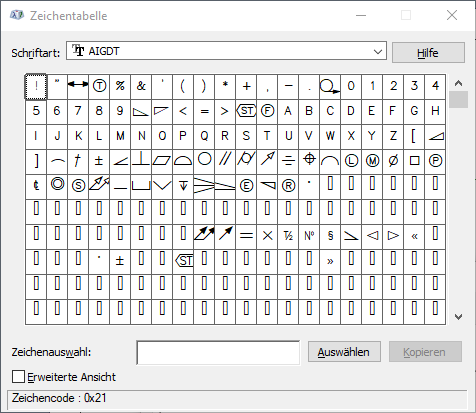Select the » double angle quote

click(330, 261)
